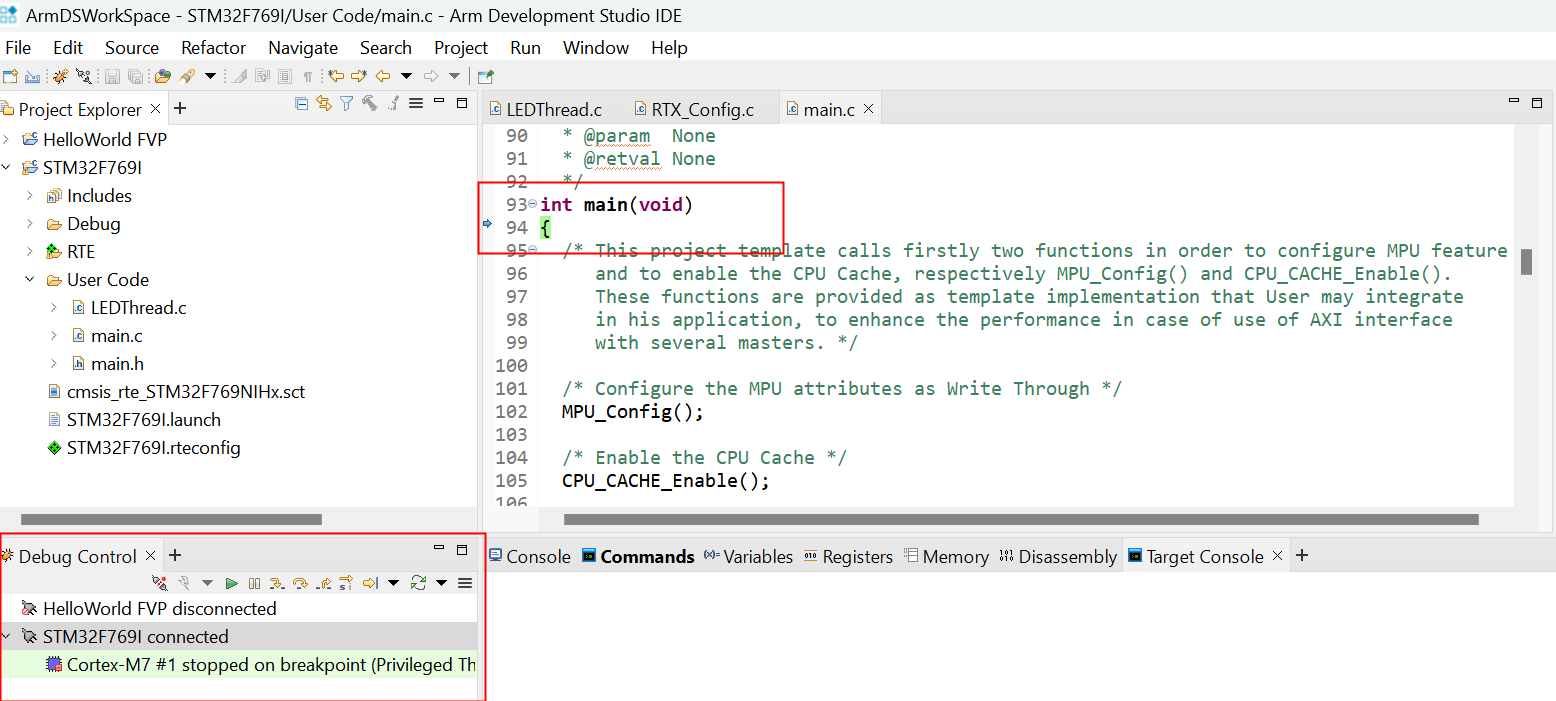Click the Step Out icon in Debug Control
This screenshot has width=1556, height=701.
(323, 583)
